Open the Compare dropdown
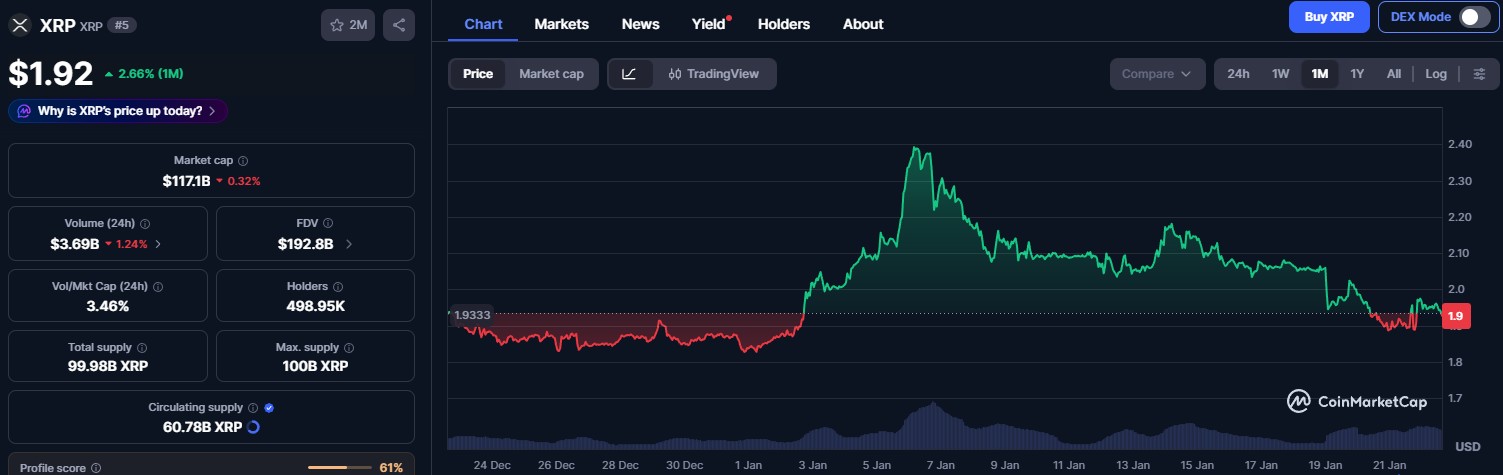Image resolution: width=1503 pixels, height=475 pixels. [1157, 74]
